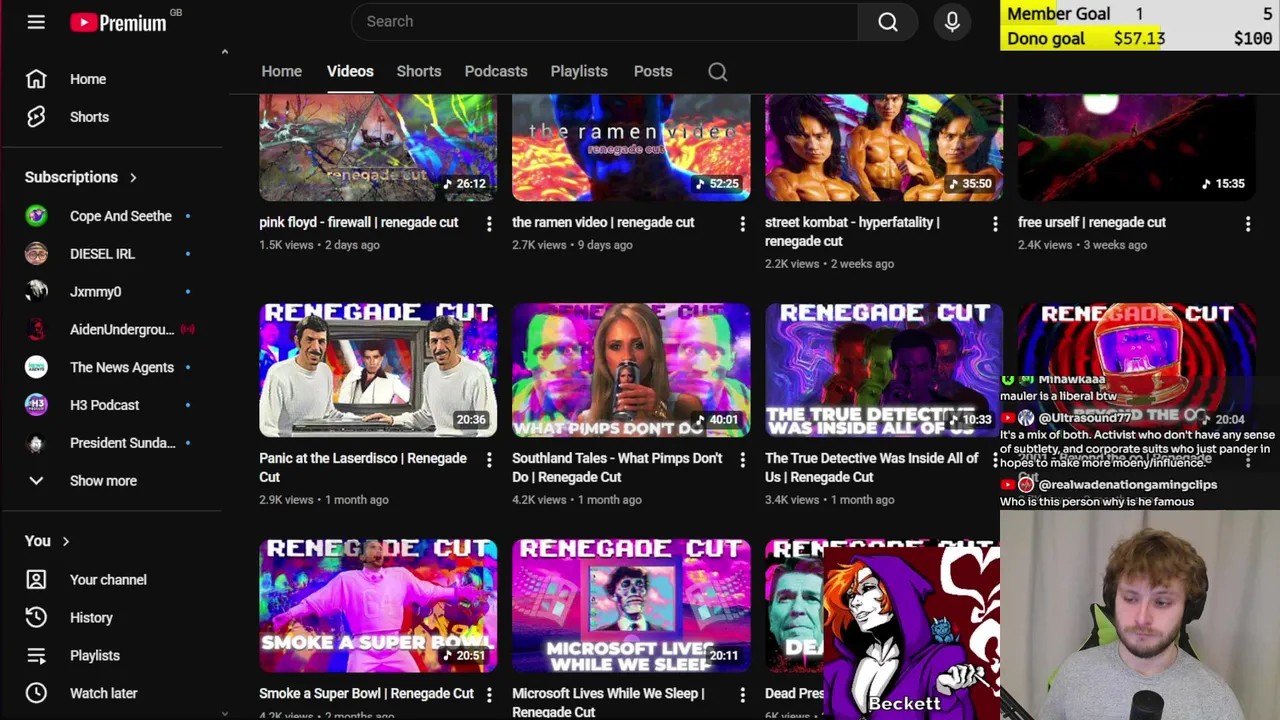Open options for Microsoft Lives While We Sleep

(x=742, y=695)
